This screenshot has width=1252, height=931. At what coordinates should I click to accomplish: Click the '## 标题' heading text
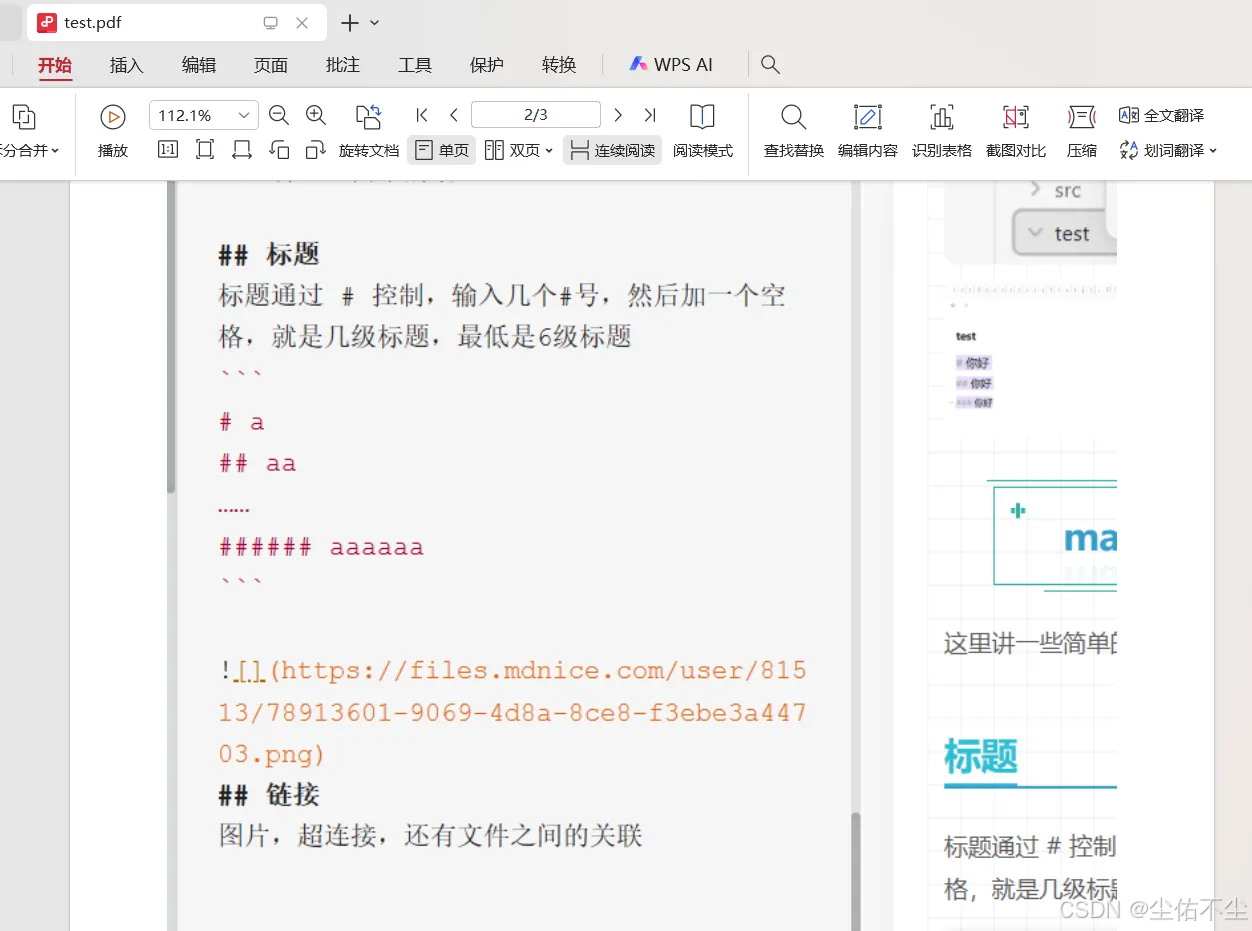tap(269, 254)
